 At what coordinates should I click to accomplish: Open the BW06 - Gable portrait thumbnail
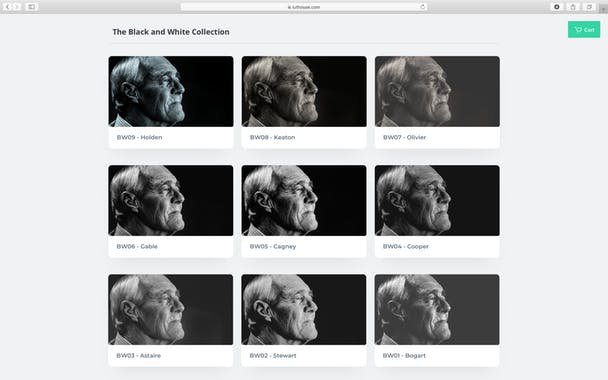click(171, 200)
